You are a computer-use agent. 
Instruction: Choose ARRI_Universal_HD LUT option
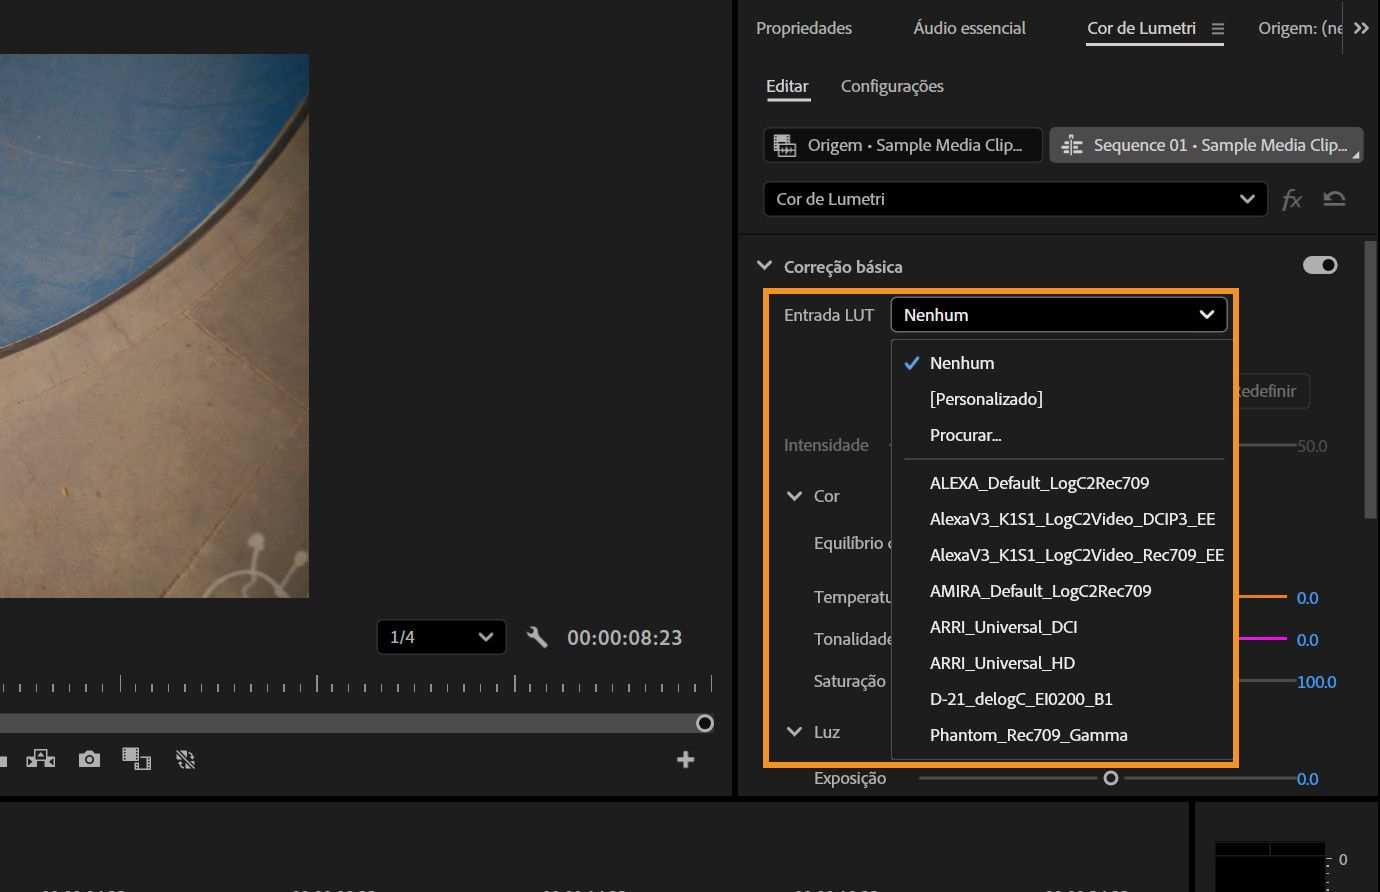(x=1002, y=663)
